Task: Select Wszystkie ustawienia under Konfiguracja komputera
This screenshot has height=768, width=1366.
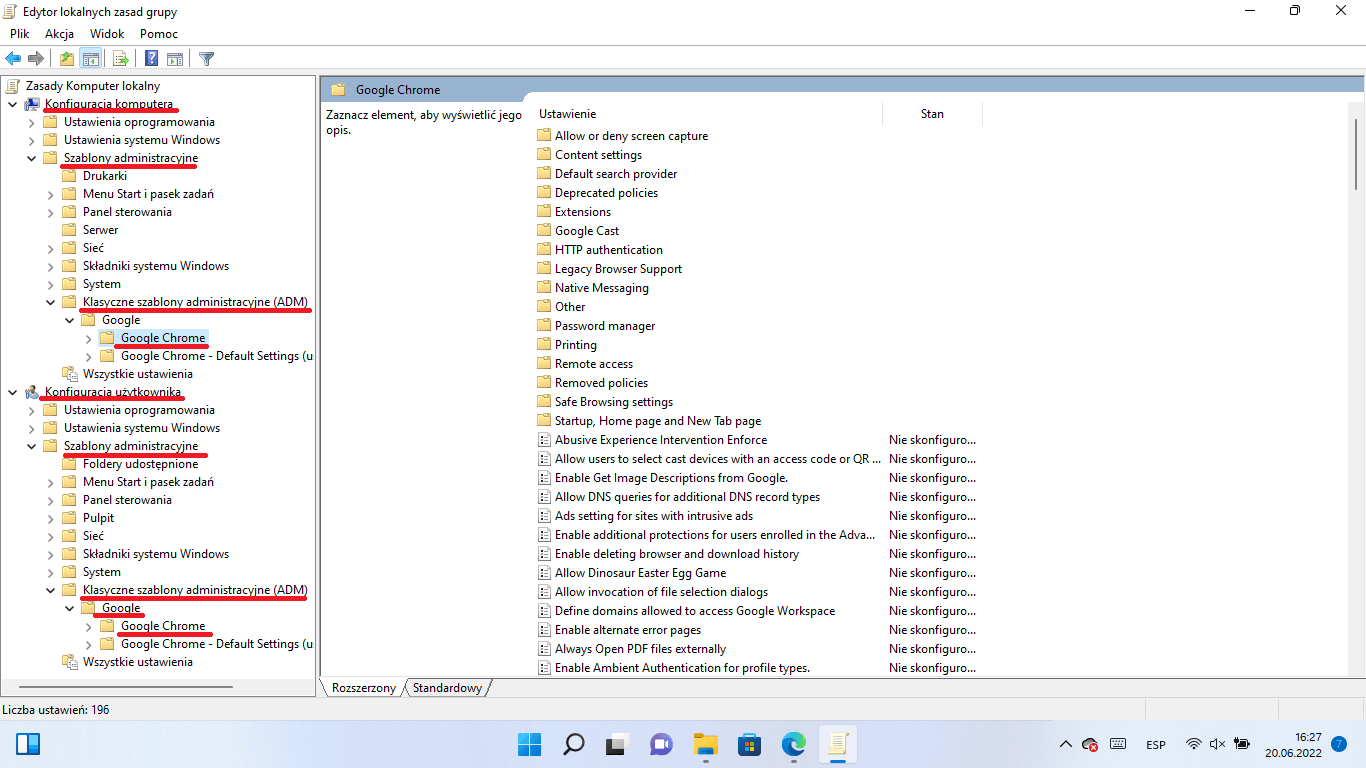Action: (138, 374)
